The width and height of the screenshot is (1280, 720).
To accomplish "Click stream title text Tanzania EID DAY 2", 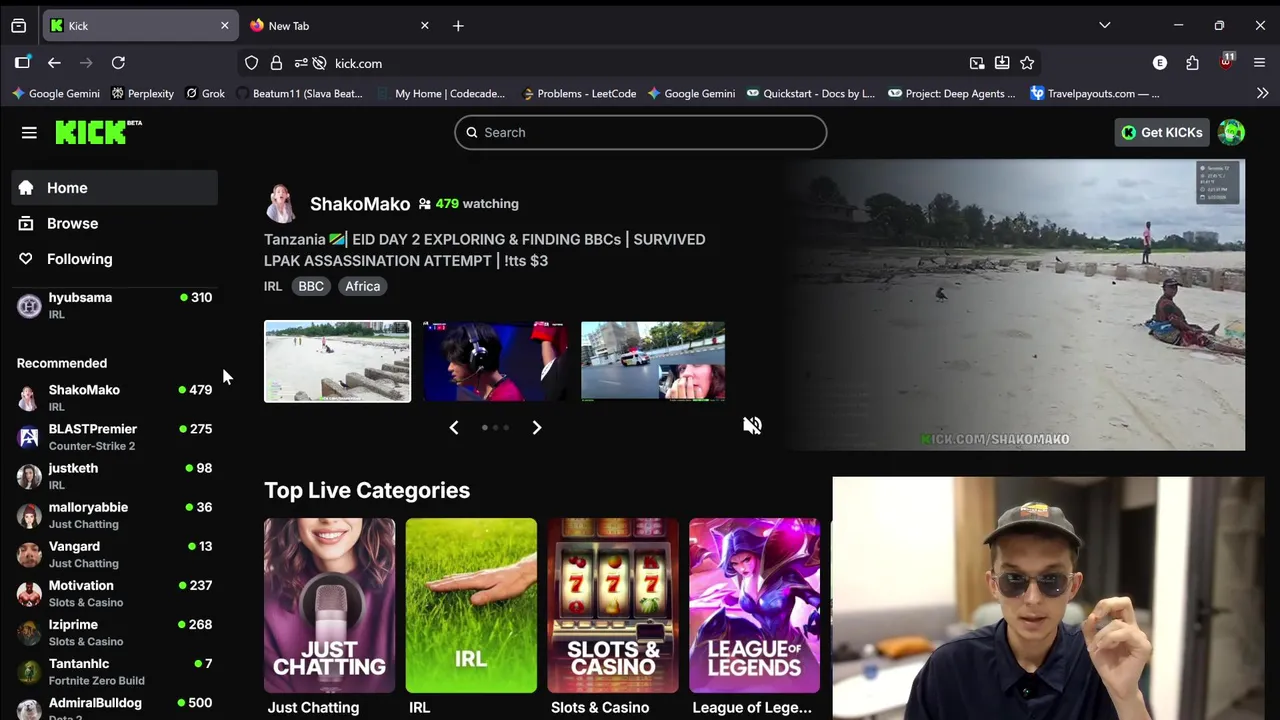I will point(485,250).
